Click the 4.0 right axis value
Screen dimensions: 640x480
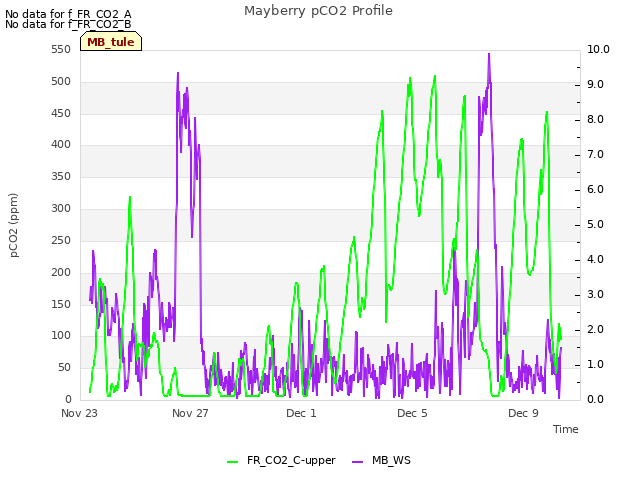596,260
